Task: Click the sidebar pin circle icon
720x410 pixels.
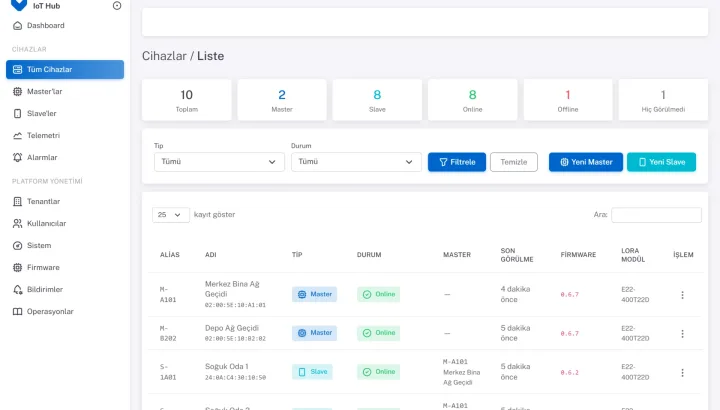Action: (x=117, y=6)
